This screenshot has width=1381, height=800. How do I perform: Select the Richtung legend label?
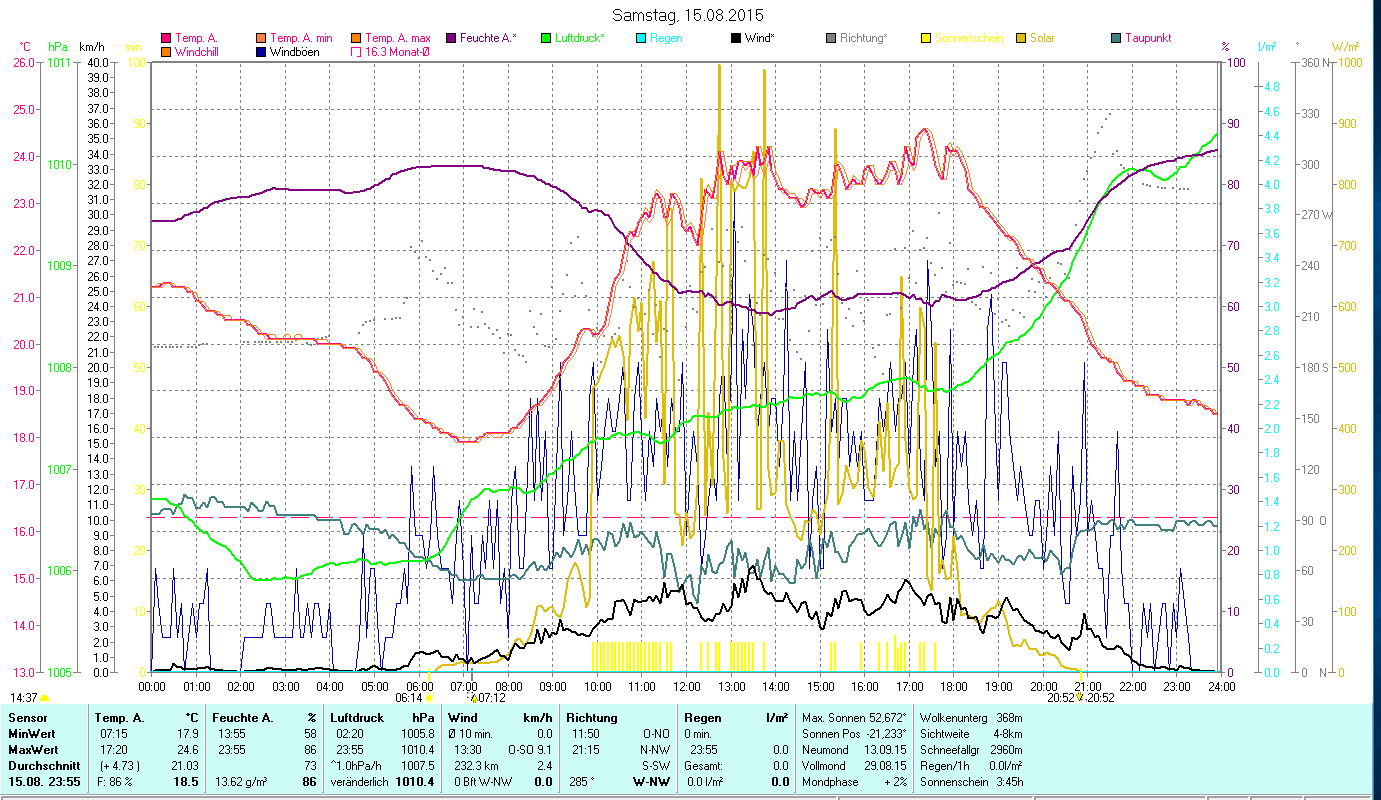pyautogui.click(x=864, y=38)
